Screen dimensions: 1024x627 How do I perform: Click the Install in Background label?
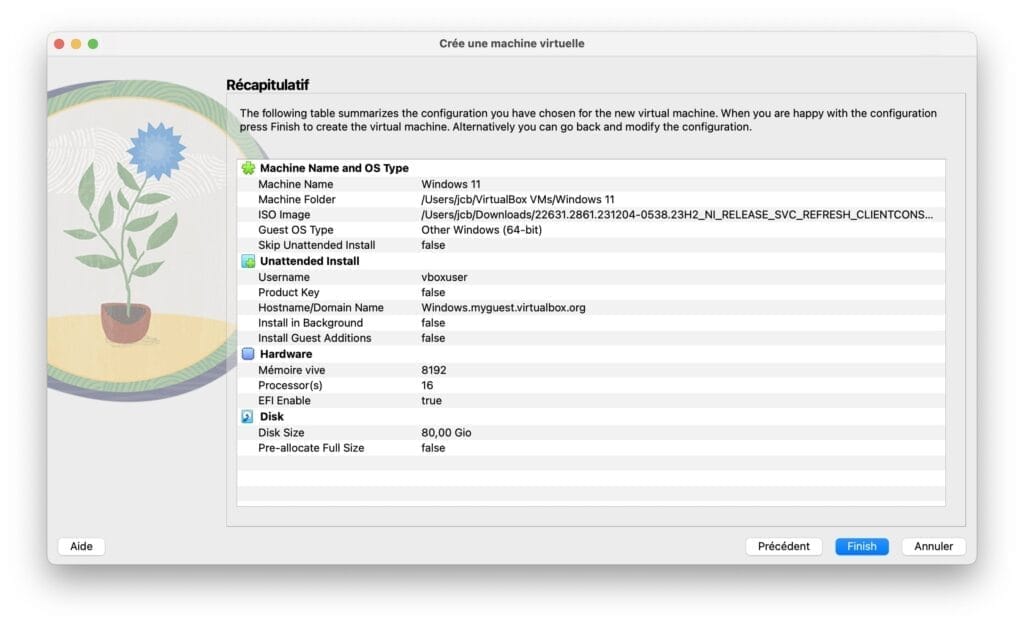pyautogui.click(x=310, y=323)
